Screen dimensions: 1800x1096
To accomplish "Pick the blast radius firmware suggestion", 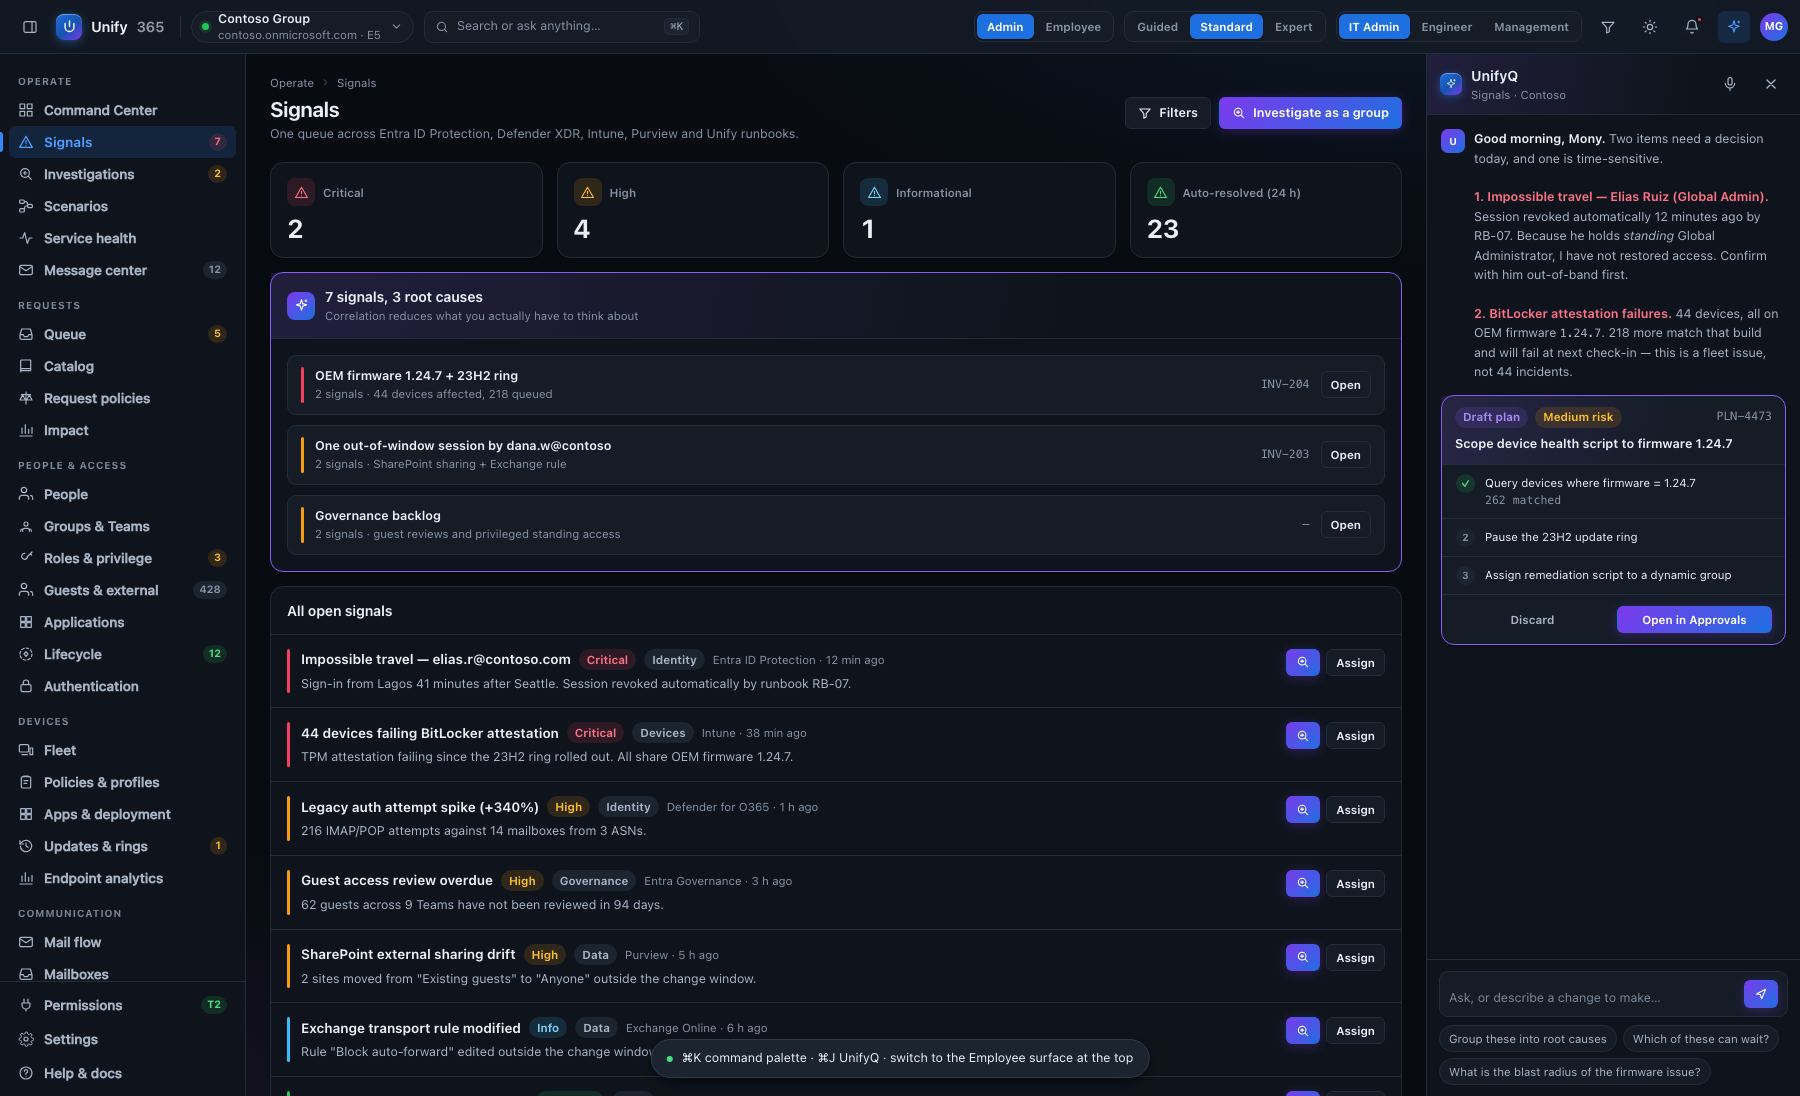I will coord(1574,1072).
